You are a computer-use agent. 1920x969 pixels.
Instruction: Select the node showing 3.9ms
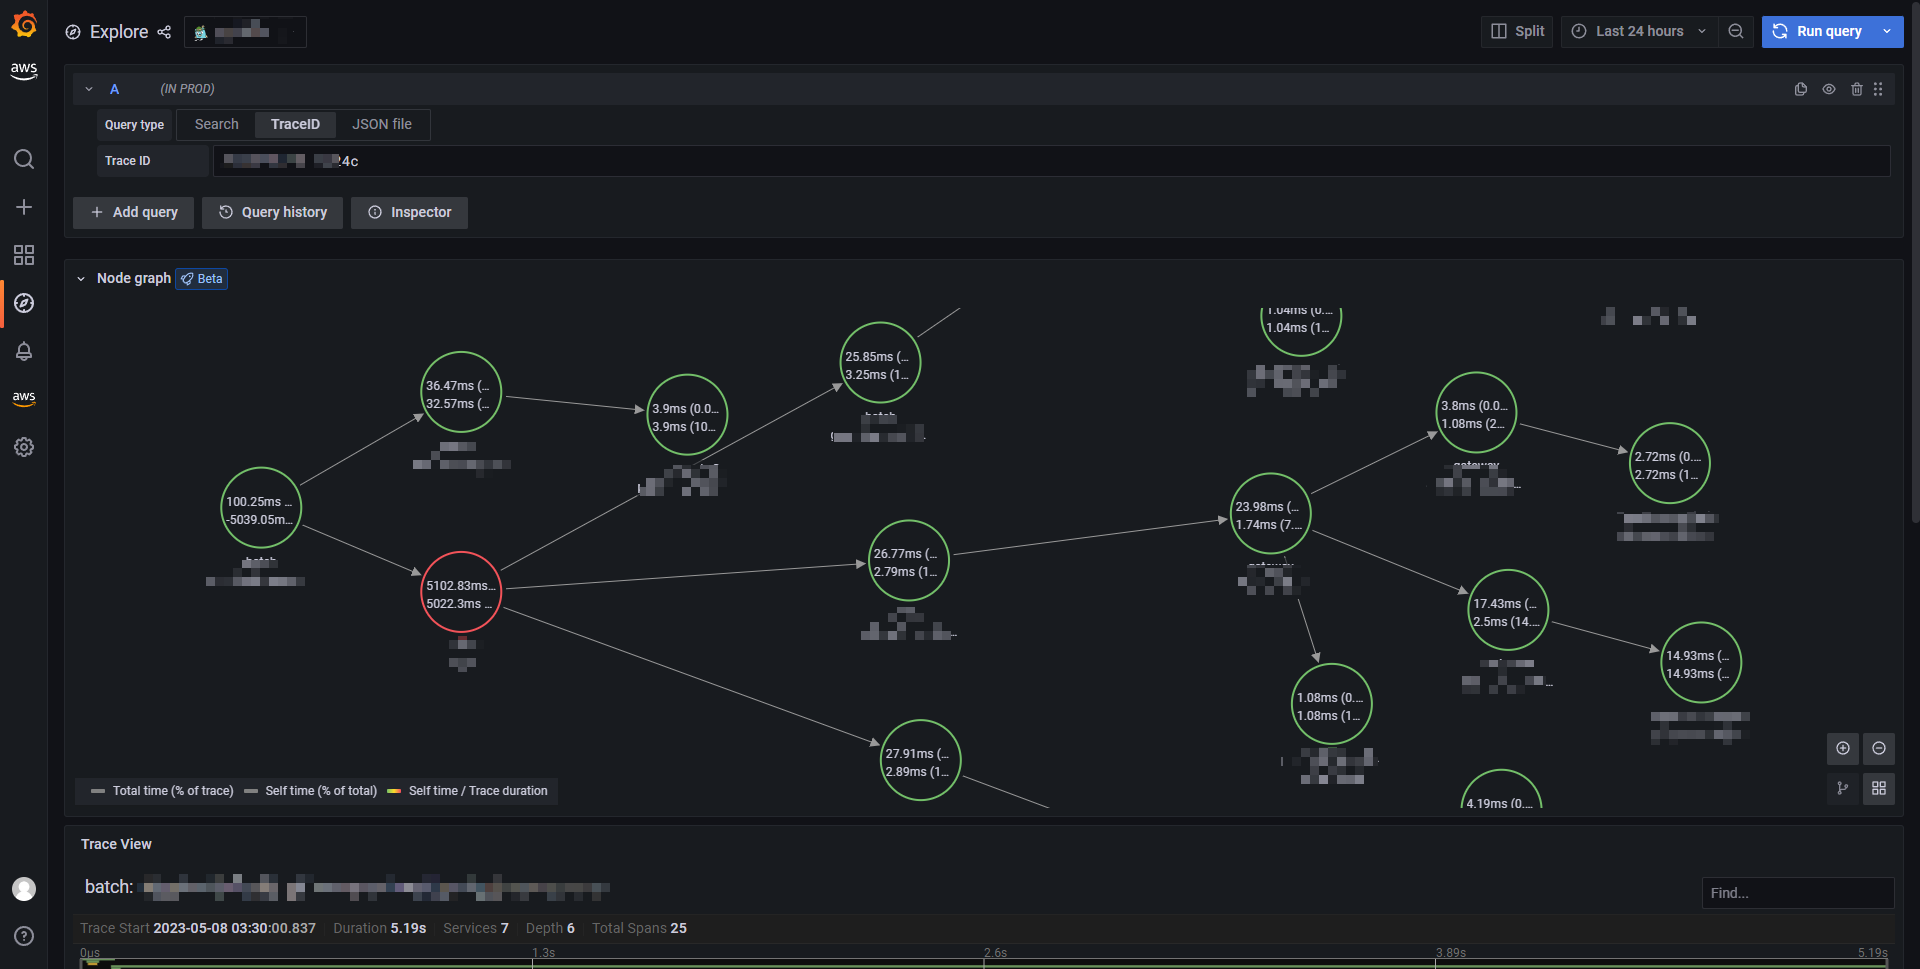click(x=687, y=415)
